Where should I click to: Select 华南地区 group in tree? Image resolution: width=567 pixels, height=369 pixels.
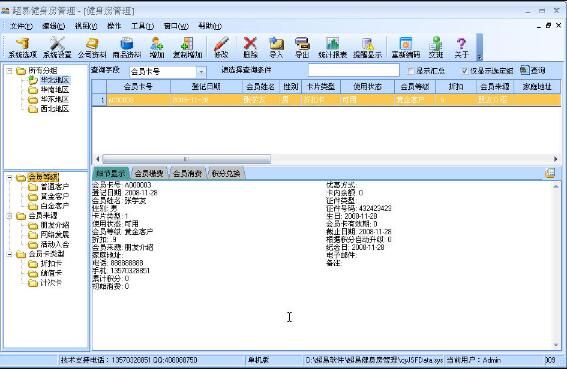pos(55,89)
